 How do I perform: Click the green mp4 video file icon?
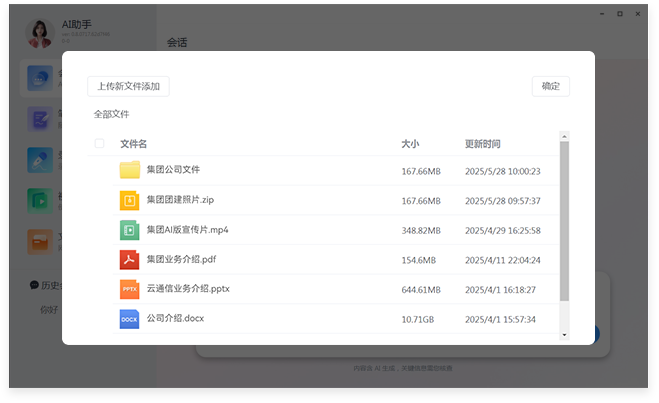(129, 230)
